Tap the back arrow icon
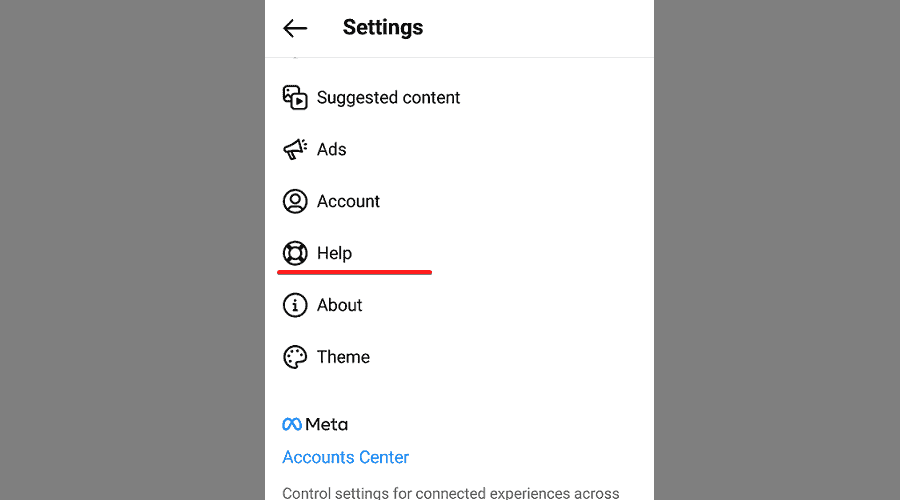Image resolution: width=900 pixels, height=500 pixels. point(295,28)
